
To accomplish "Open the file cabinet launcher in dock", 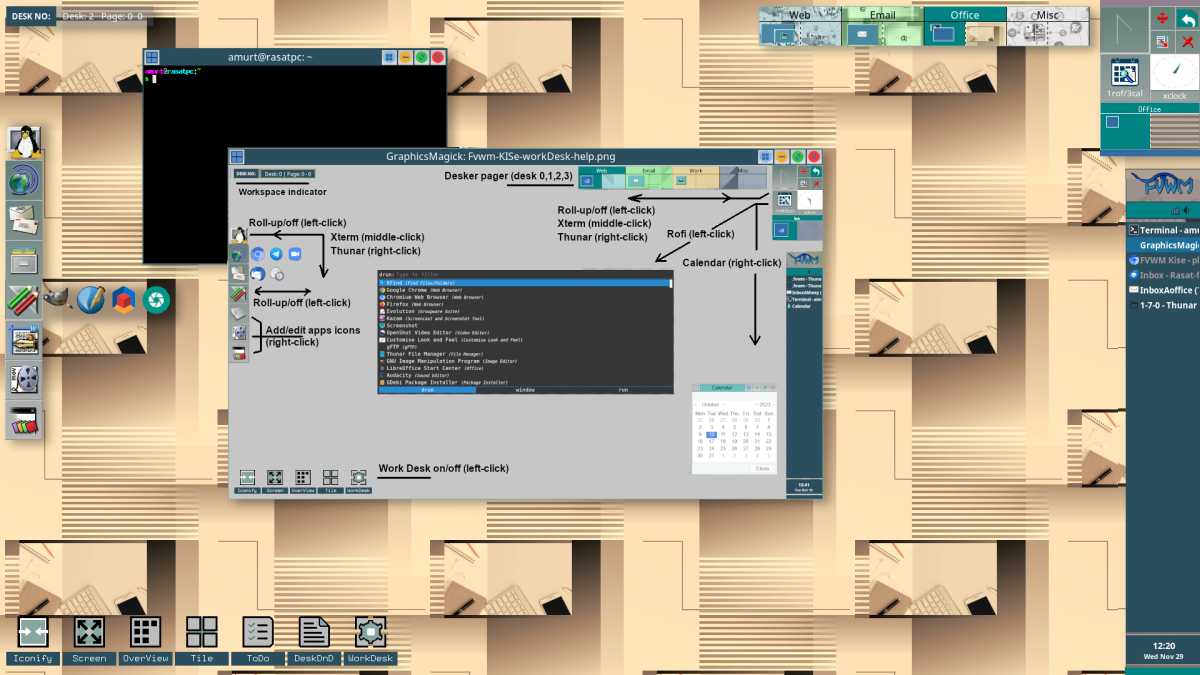I will [24, 258].
